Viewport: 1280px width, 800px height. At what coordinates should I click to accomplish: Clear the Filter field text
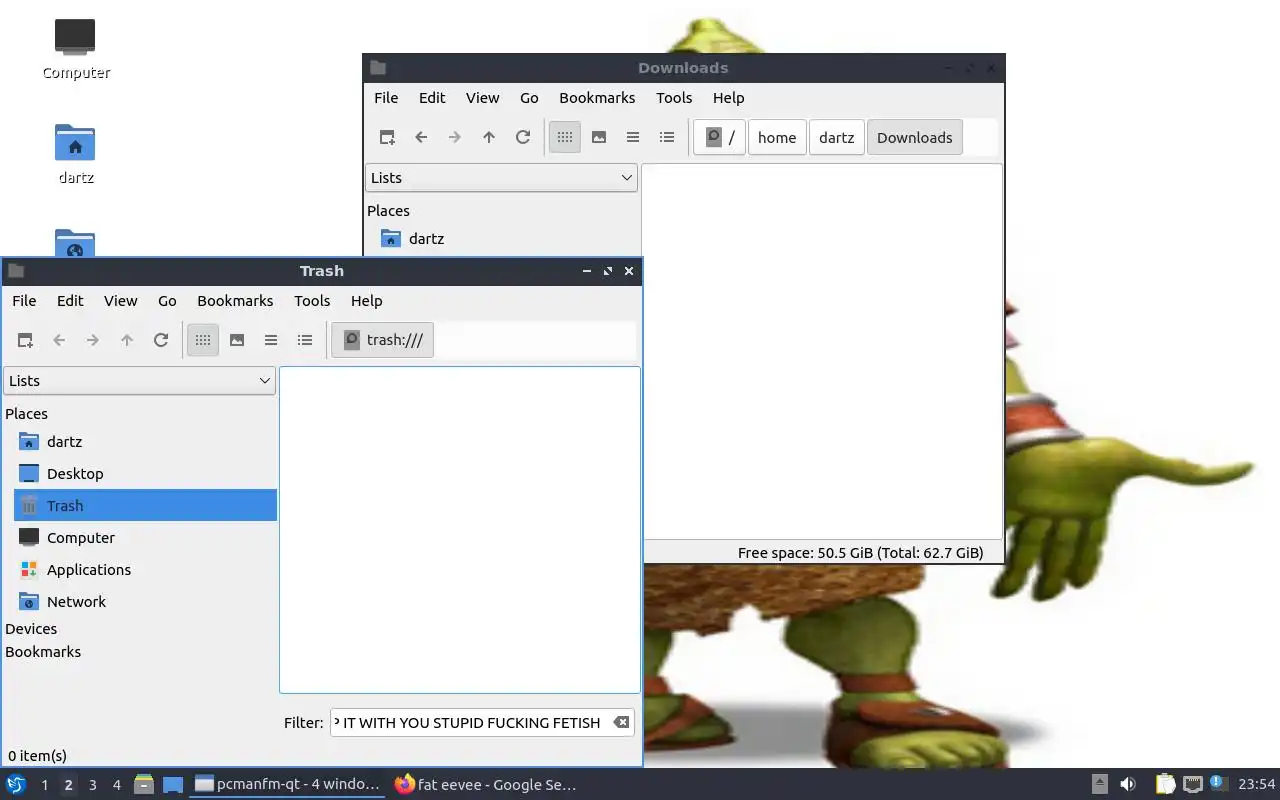pos(621,723)
